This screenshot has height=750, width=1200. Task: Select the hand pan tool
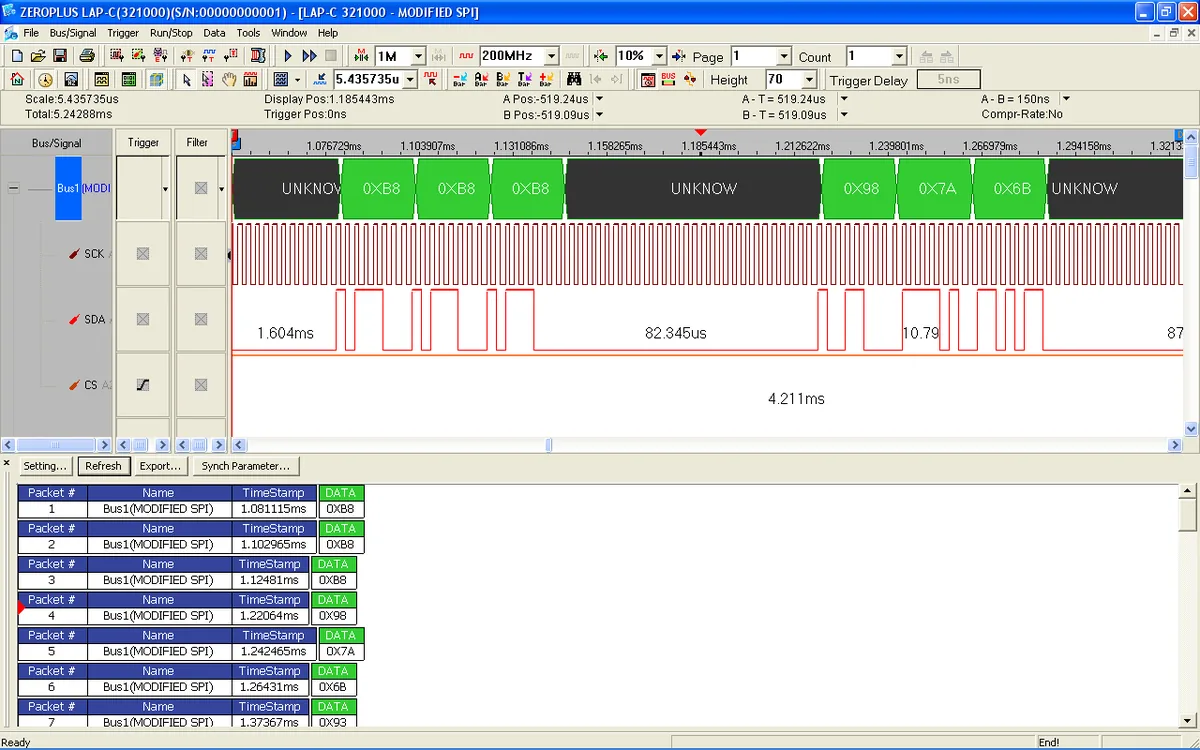tap(229, 80)
